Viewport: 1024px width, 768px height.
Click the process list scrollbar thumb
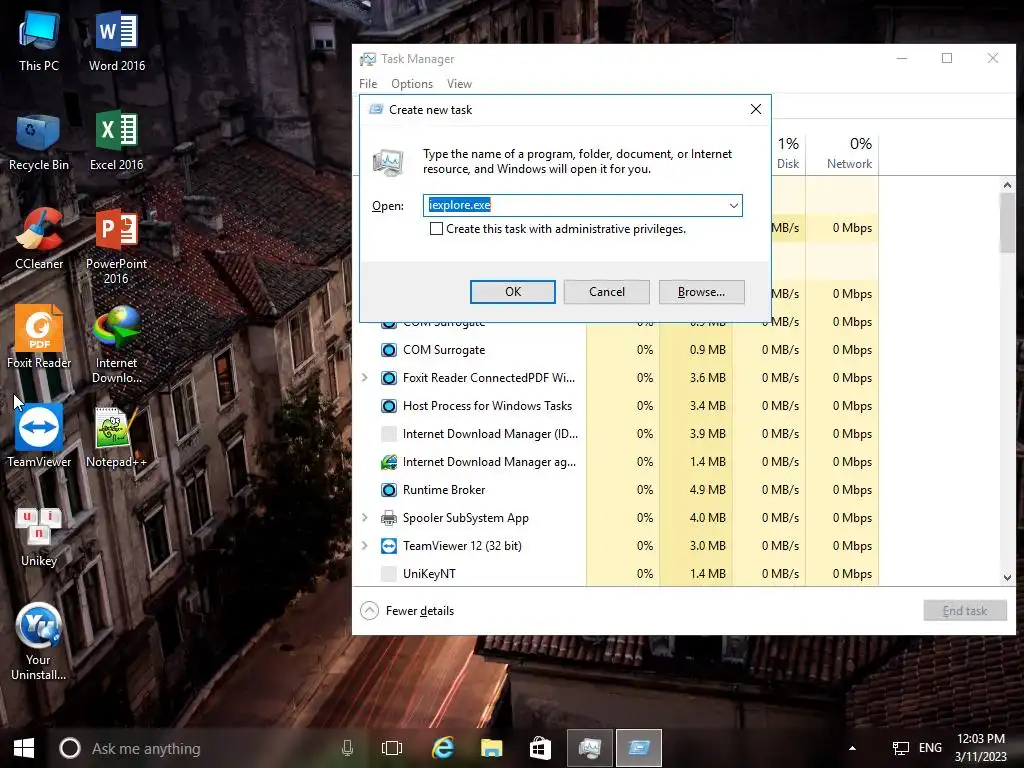tap(1007, 223)
